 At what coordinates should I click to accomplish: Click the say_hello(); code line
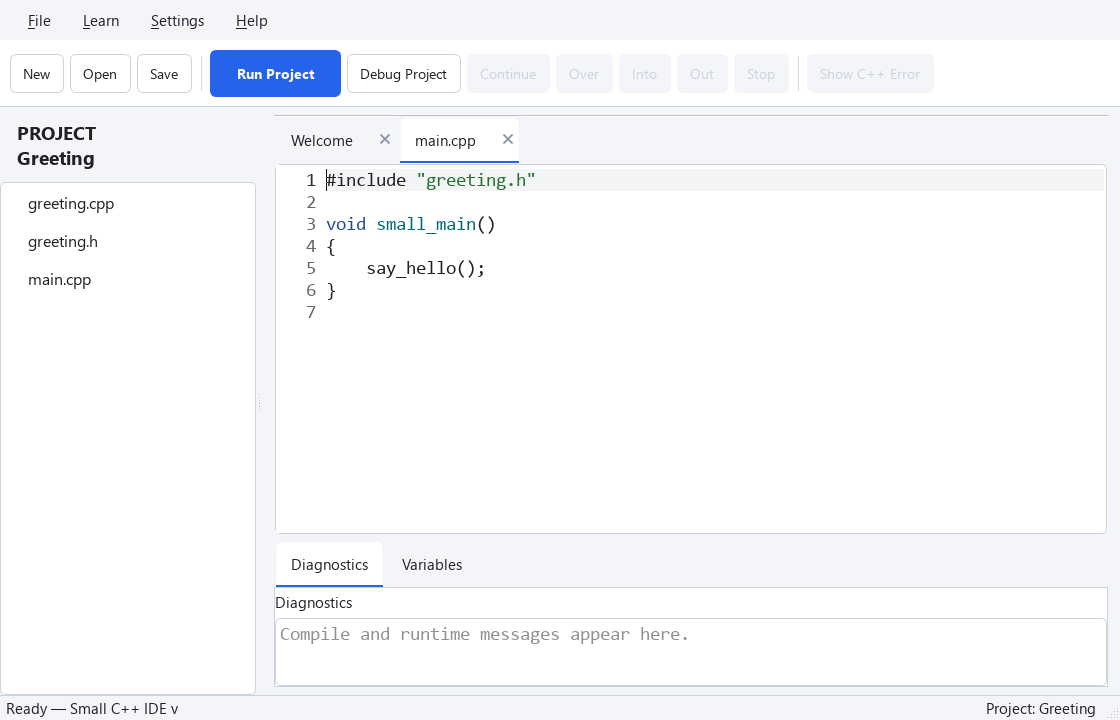426,268
